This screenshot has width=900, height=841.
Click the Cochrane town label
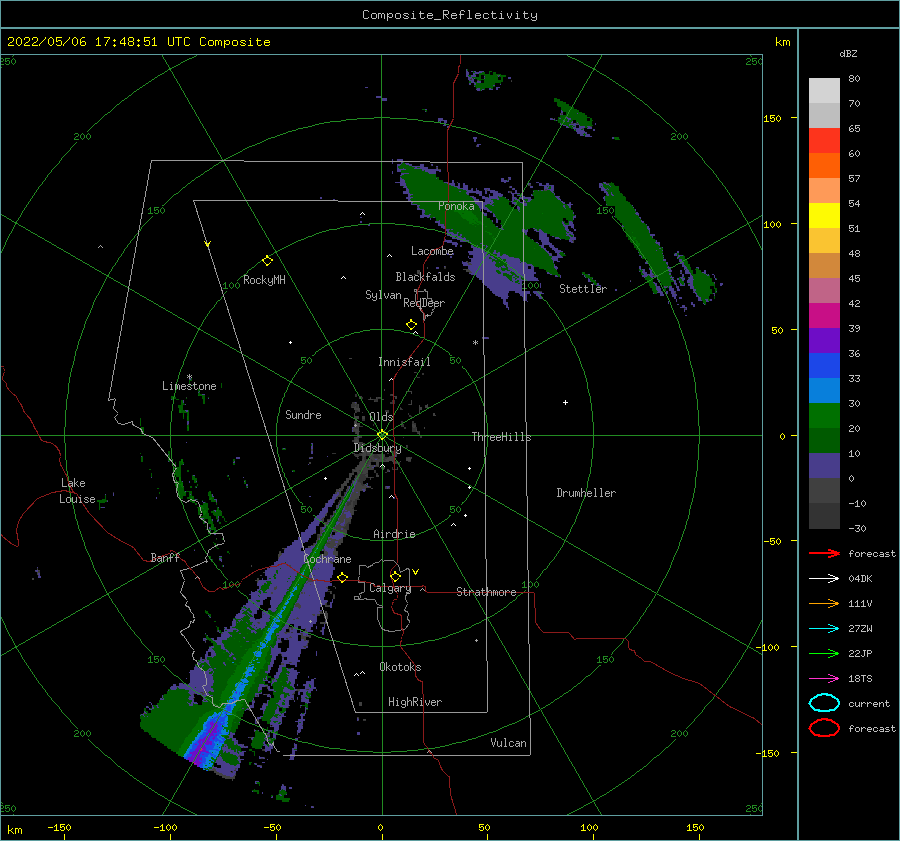tap(327, 559)
